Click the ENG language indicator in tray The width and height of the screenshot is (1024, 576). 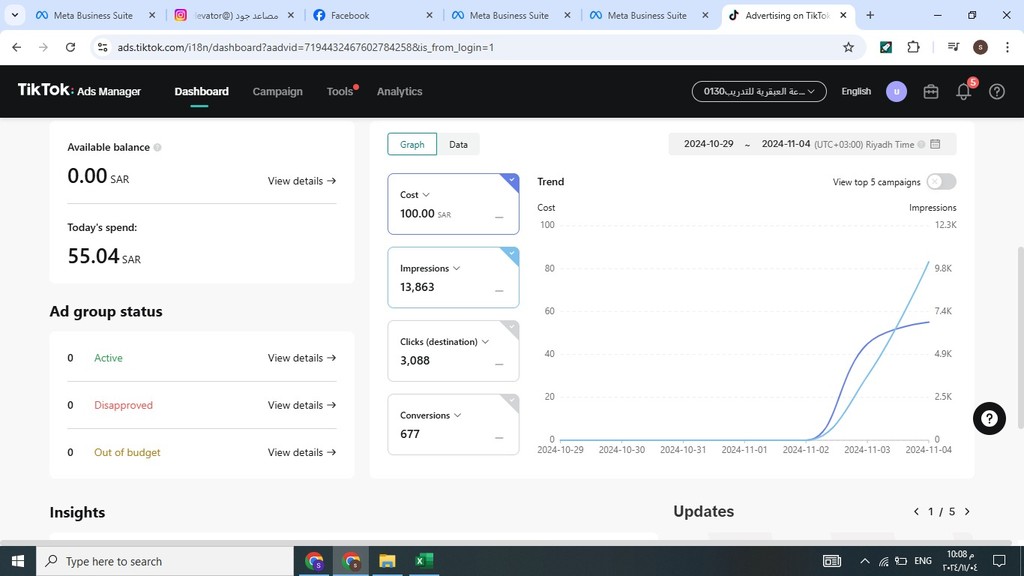coord(923,561)
